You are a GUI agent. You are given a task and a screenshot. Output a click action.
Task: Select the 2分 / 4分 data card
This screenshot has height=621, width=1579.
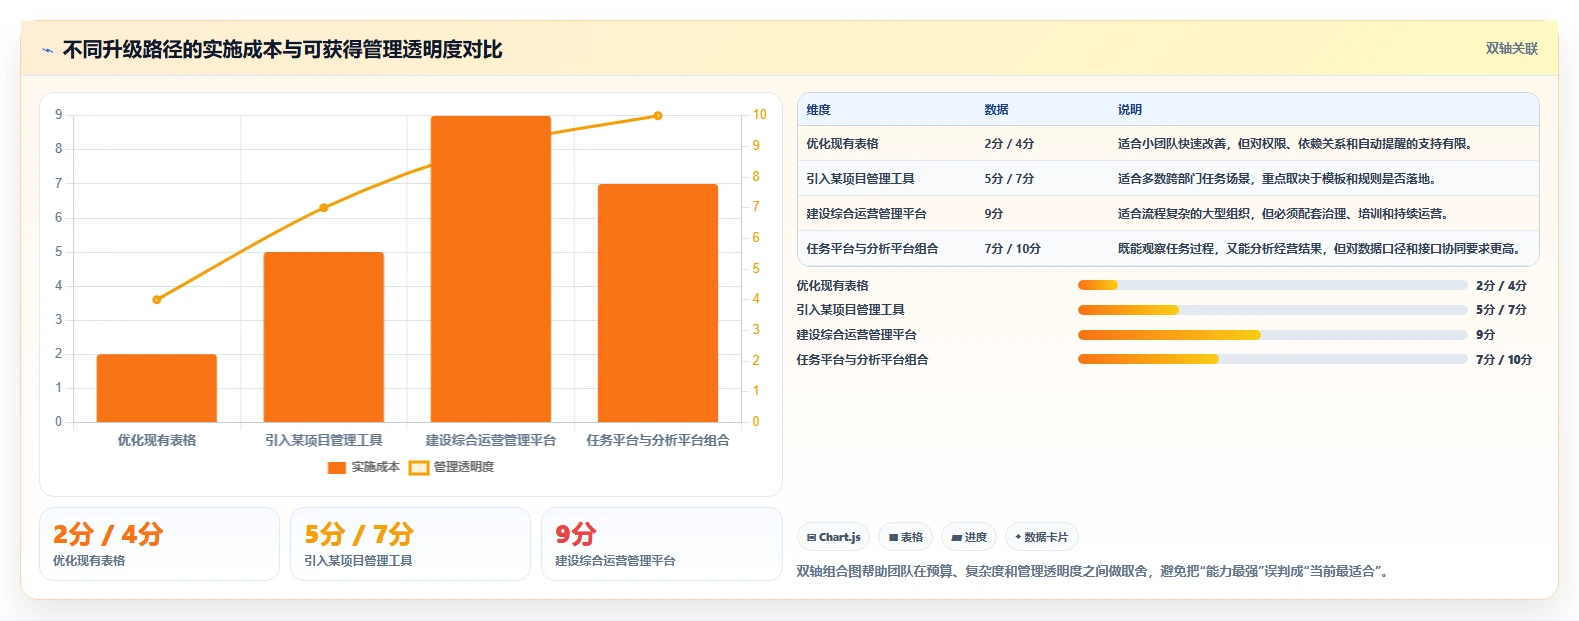[x=159, y=544]
